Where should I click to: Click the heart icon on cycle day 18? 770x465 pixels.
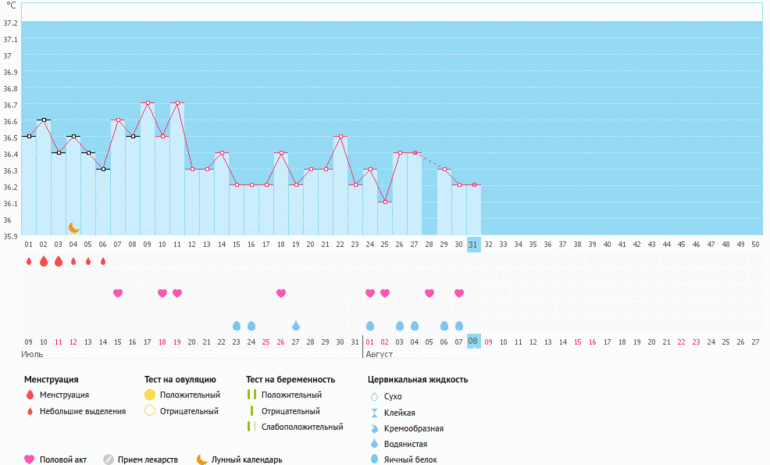(x=281, y=293)
